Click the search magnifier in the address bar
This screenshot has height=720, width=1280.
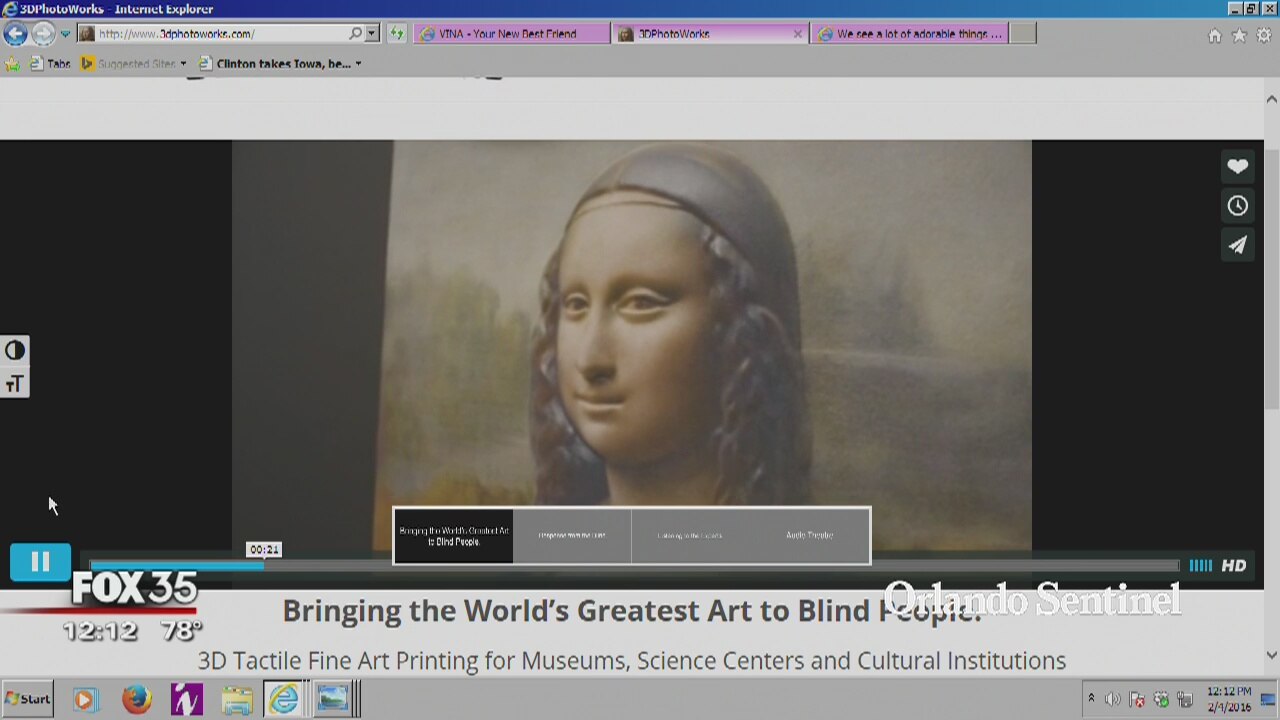[356, 33]
